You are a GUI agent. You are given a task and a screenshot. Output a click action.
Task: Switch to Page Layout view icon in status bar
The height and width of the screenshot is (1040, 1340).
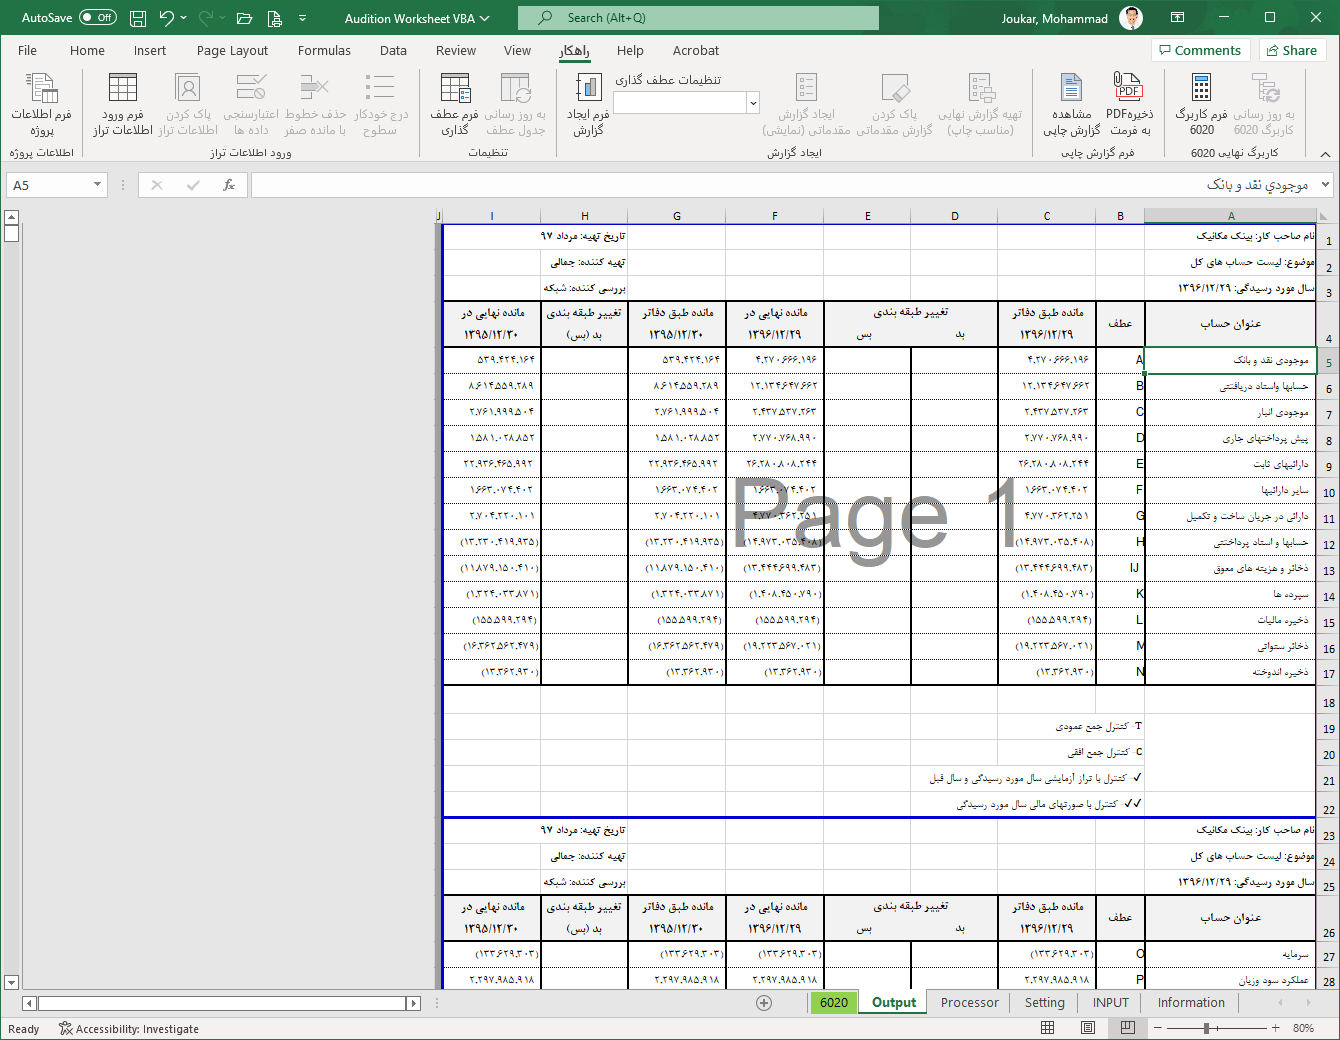tap(1087, 1028)
